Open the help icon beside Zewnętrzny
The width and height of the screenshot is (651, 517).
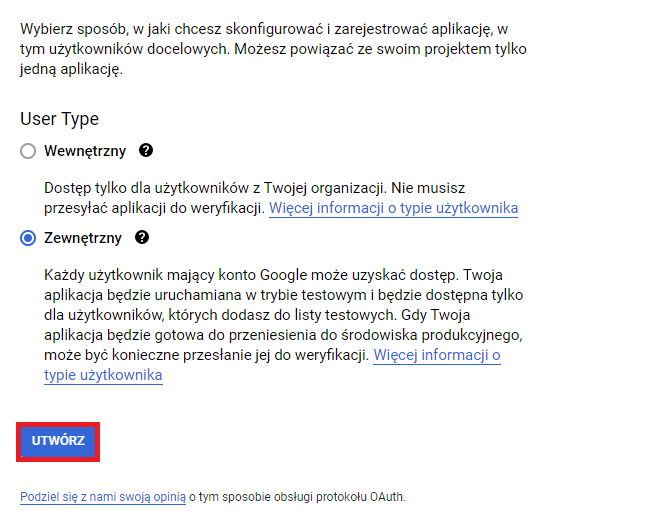pos(142,238)
